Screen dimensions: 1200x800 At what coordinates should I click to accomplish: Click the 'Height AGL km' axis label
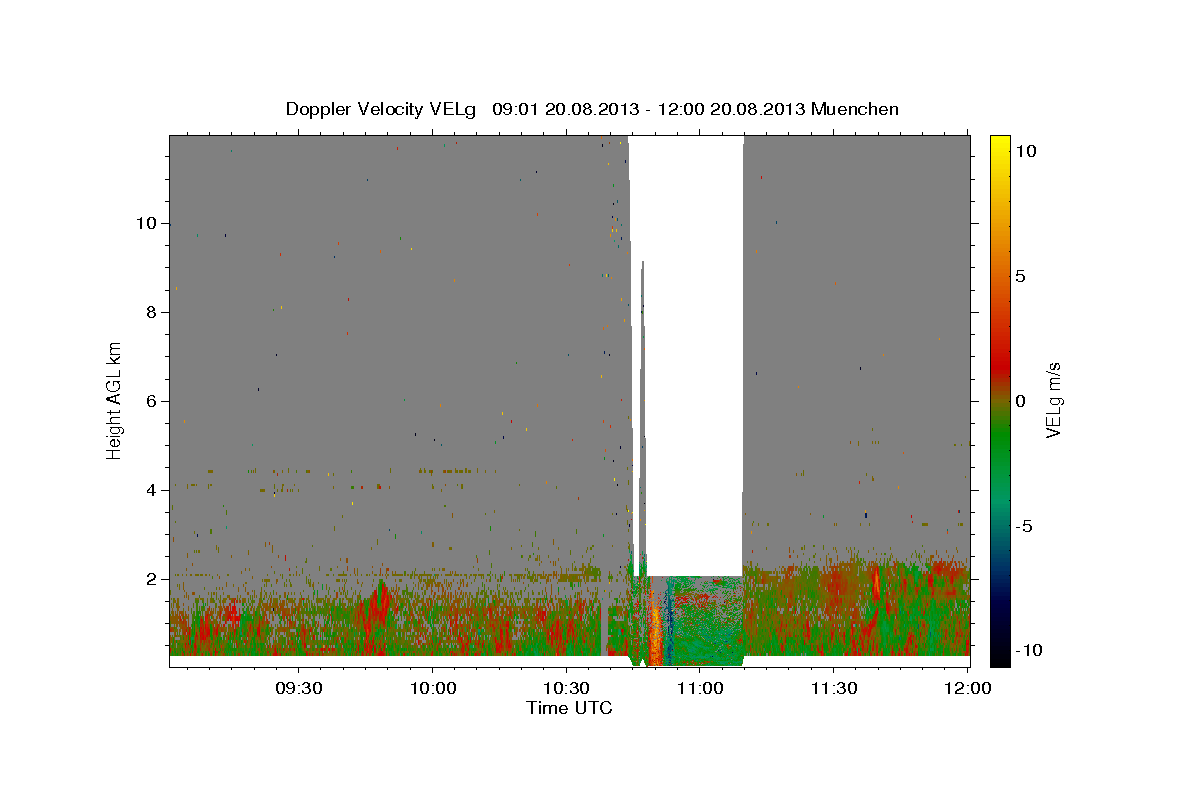tap(115, 400)
